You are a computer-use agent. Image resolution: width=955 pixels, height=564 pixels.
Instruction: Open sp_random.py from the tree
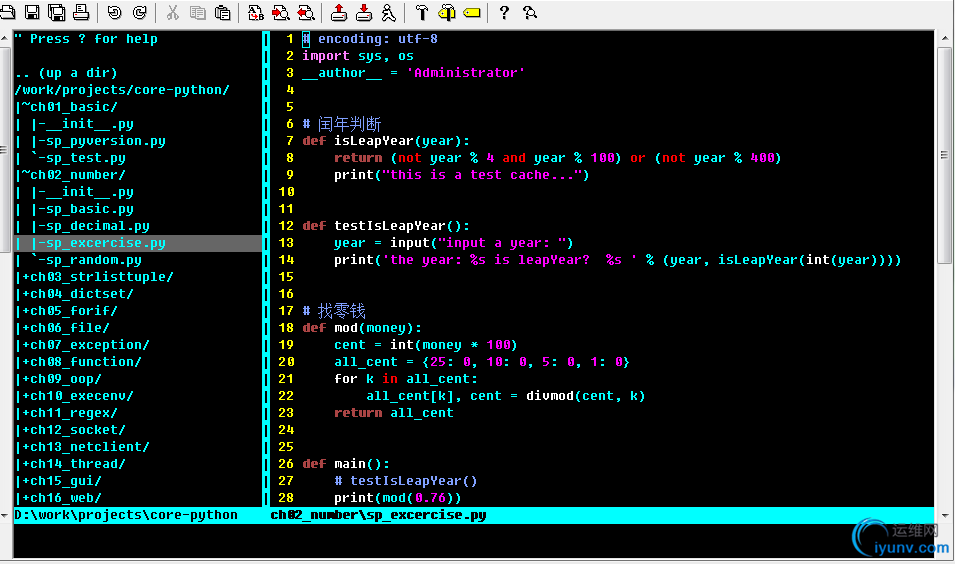[x=86, y=260]
